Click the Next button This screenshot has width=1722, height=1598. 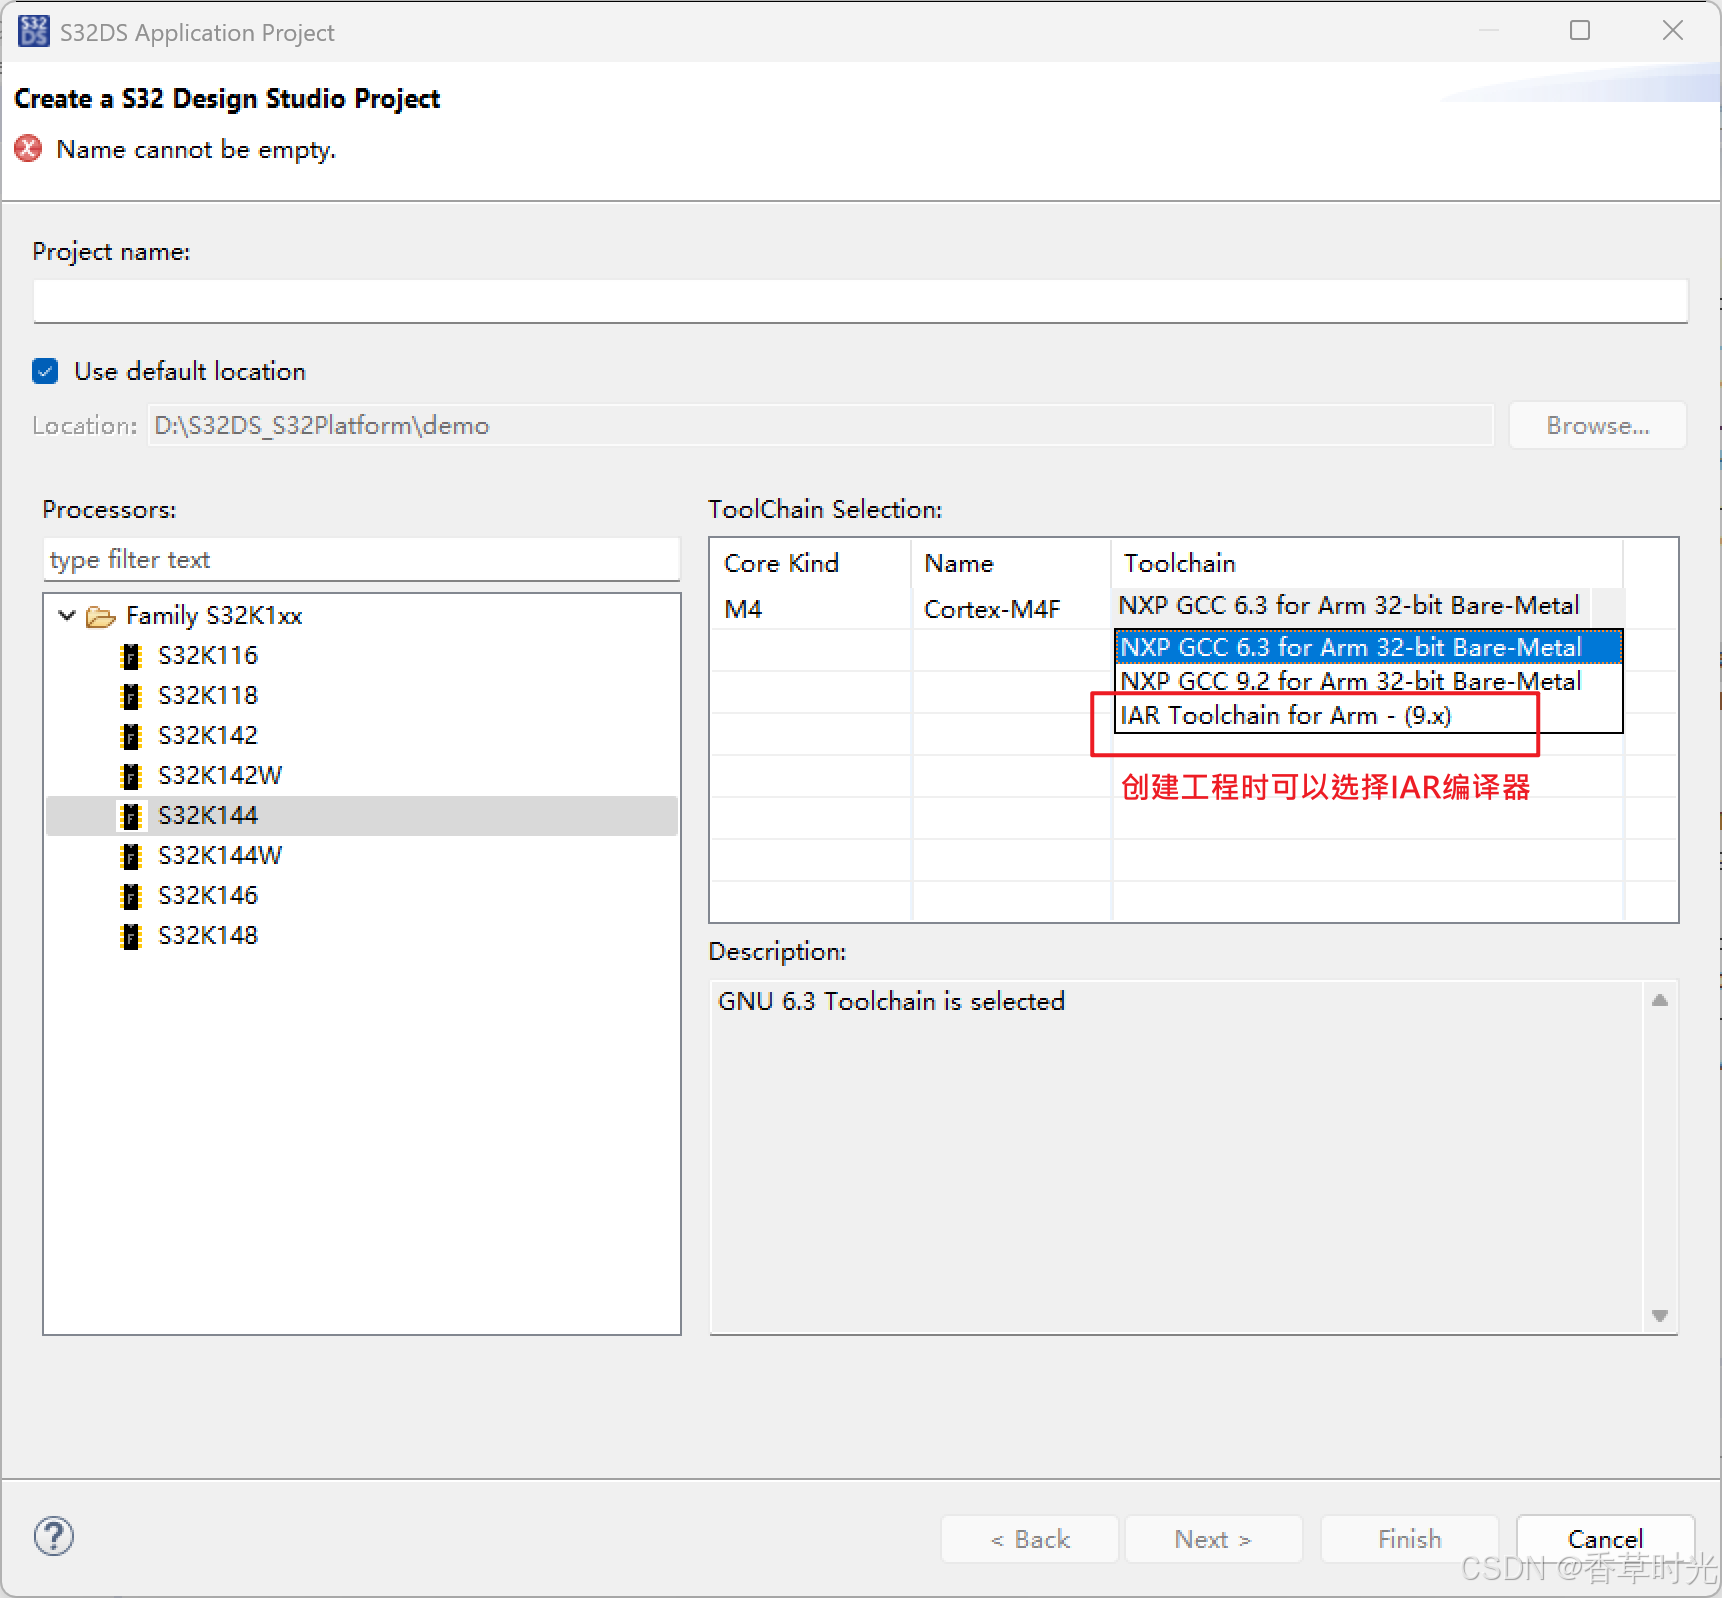coord(1214,1539)
